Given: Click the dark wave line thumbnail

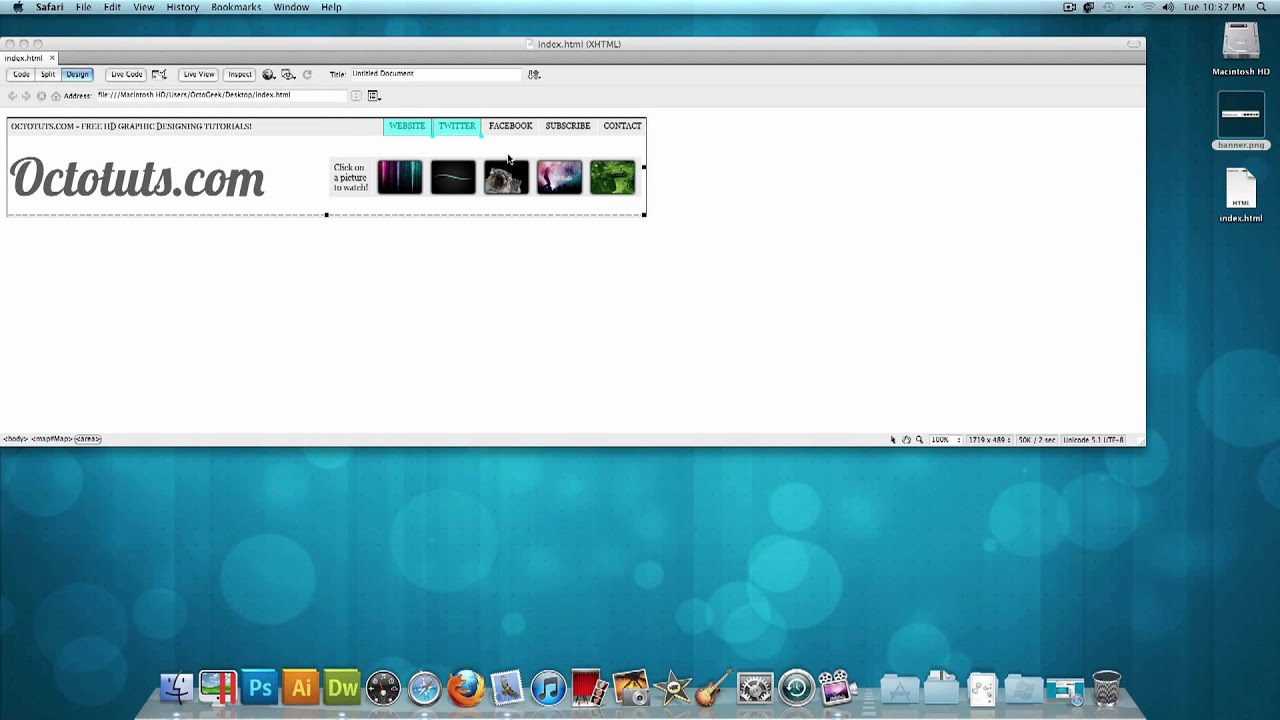Looking at the screenshot, I should 453,177.
